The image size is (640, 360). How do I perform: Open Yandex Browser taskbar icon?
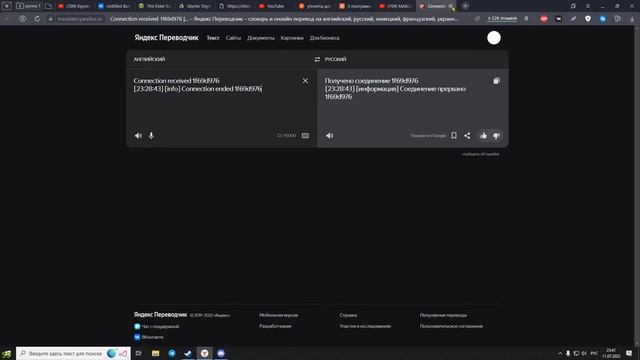click(204, 353)
